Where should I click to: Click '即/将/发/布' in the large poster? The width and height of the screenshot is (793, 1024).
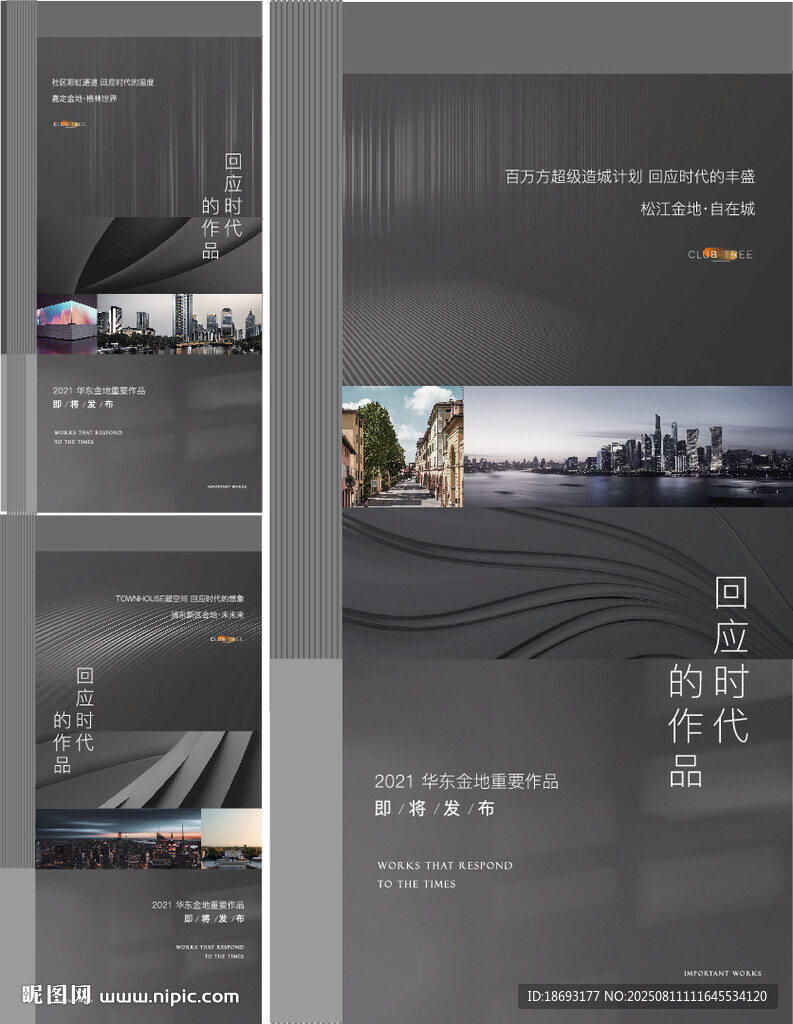click(434, 808)
